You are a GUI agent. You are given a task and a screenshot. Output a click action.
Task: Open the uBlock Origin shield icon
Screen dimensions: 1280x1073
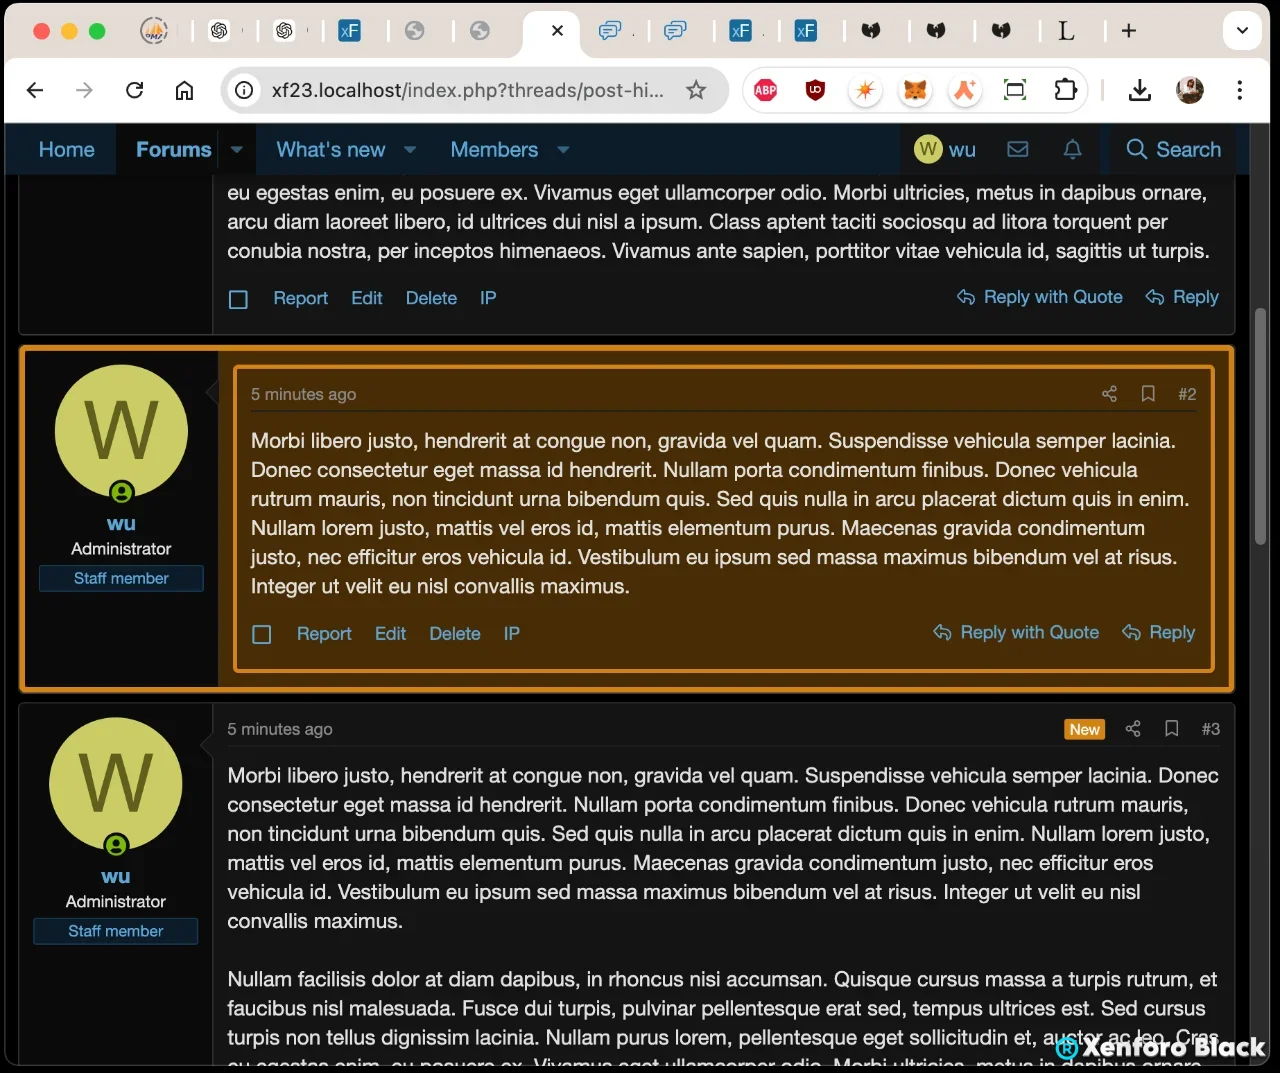point(815,91)
